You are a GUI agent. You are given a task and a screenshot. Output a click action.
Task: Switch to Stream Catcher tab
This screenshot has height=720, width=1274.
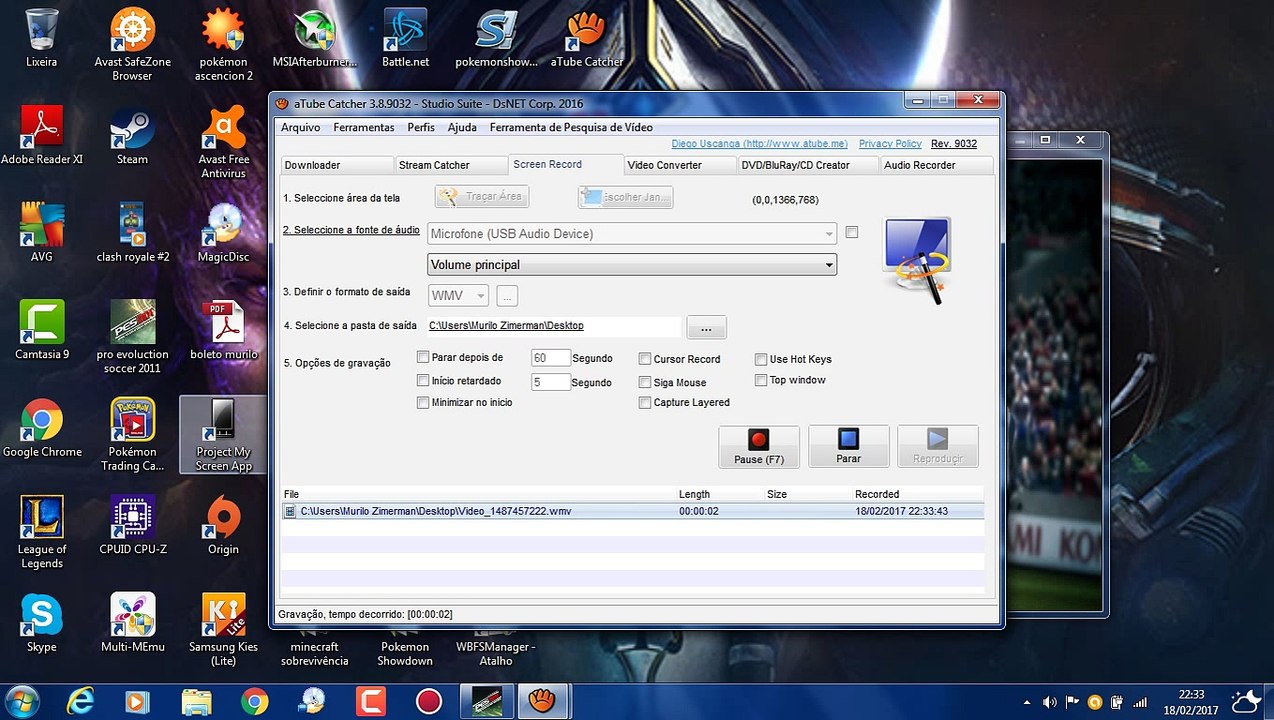(x=450, y=165)
